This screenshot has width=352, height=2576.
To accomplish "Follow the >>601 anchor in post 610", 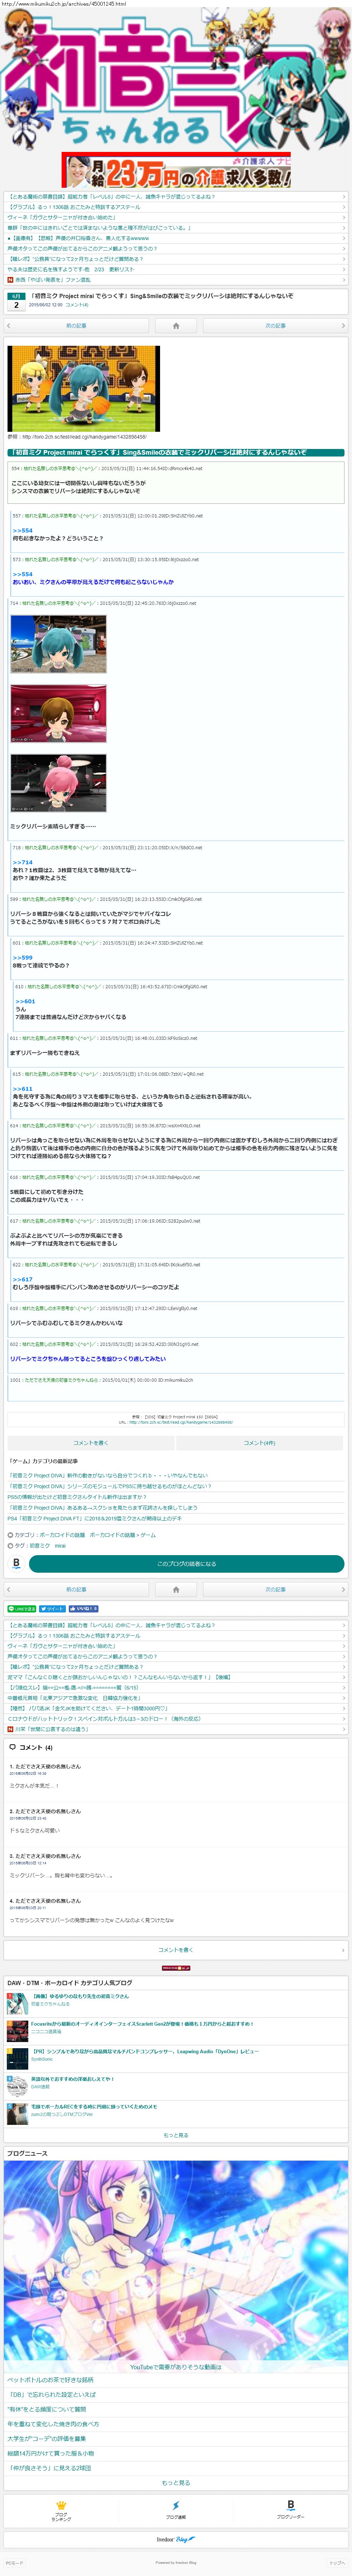I will [25, 1001].
